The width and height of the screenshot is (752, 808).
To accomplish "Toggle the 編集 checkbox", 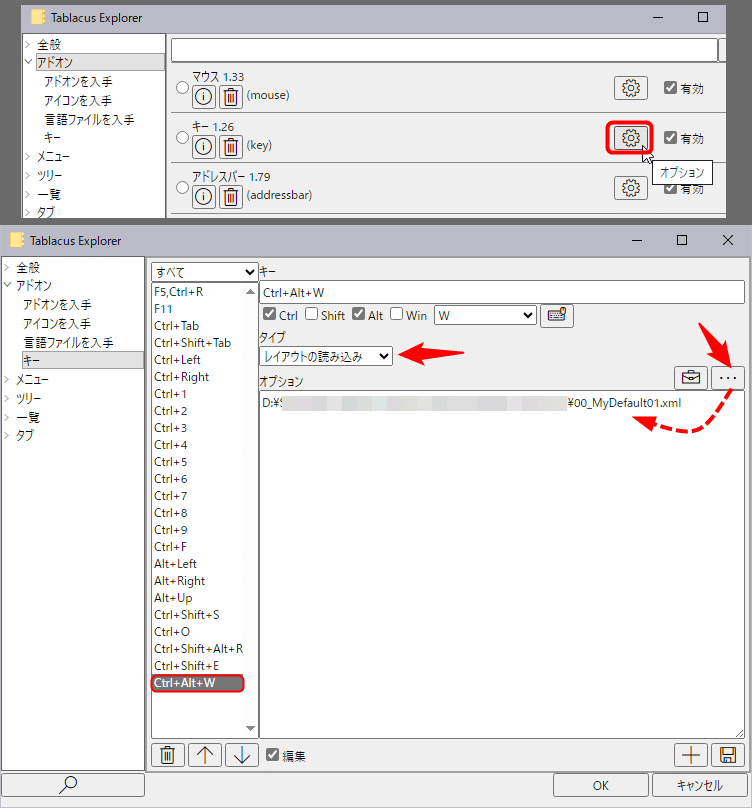I will [x=273, y=755].
